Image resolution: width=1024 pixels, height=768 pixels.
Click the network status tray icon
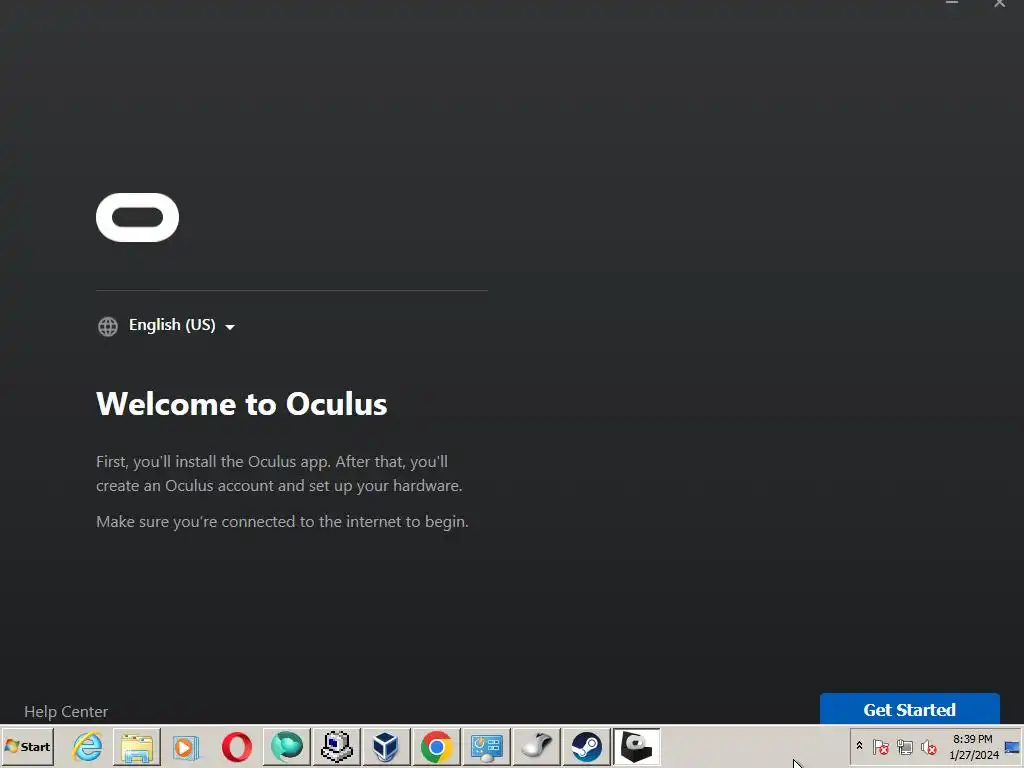click(x=904, y=746)
